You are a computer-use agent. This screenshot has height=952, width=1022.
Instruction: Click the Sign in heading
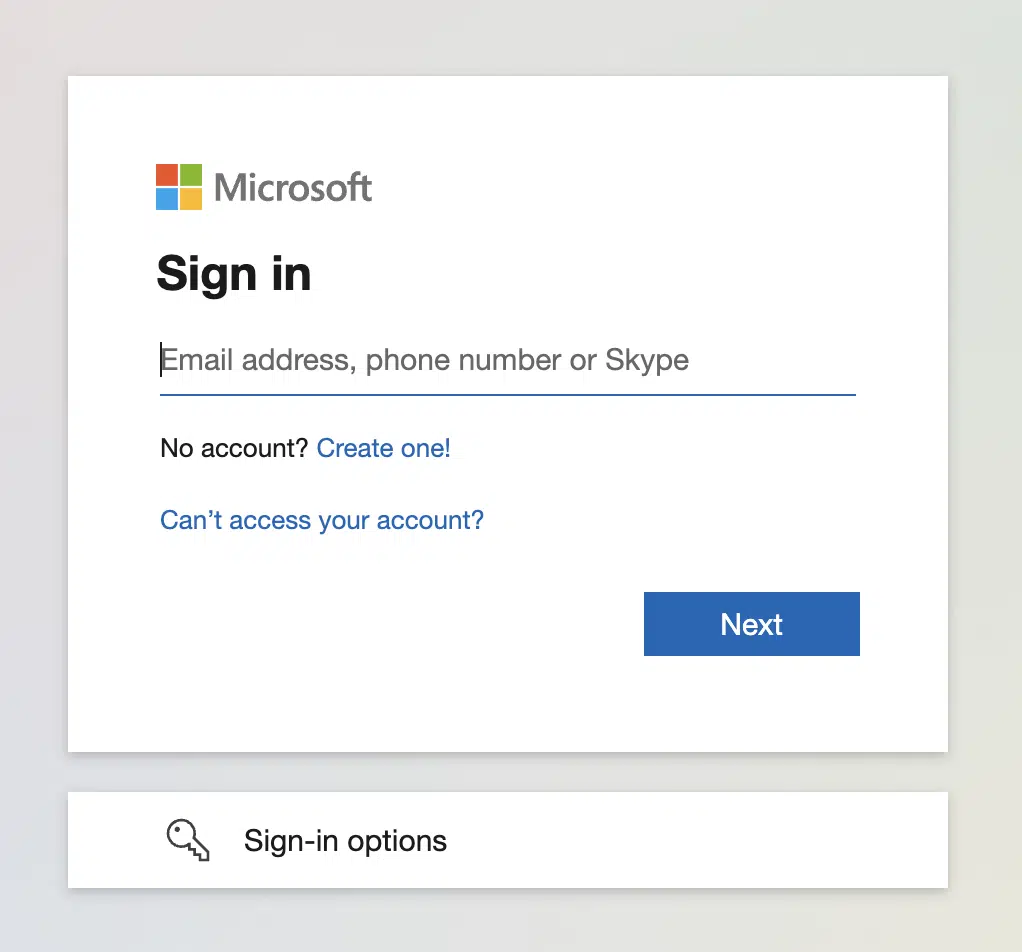[x=233, y=274]
